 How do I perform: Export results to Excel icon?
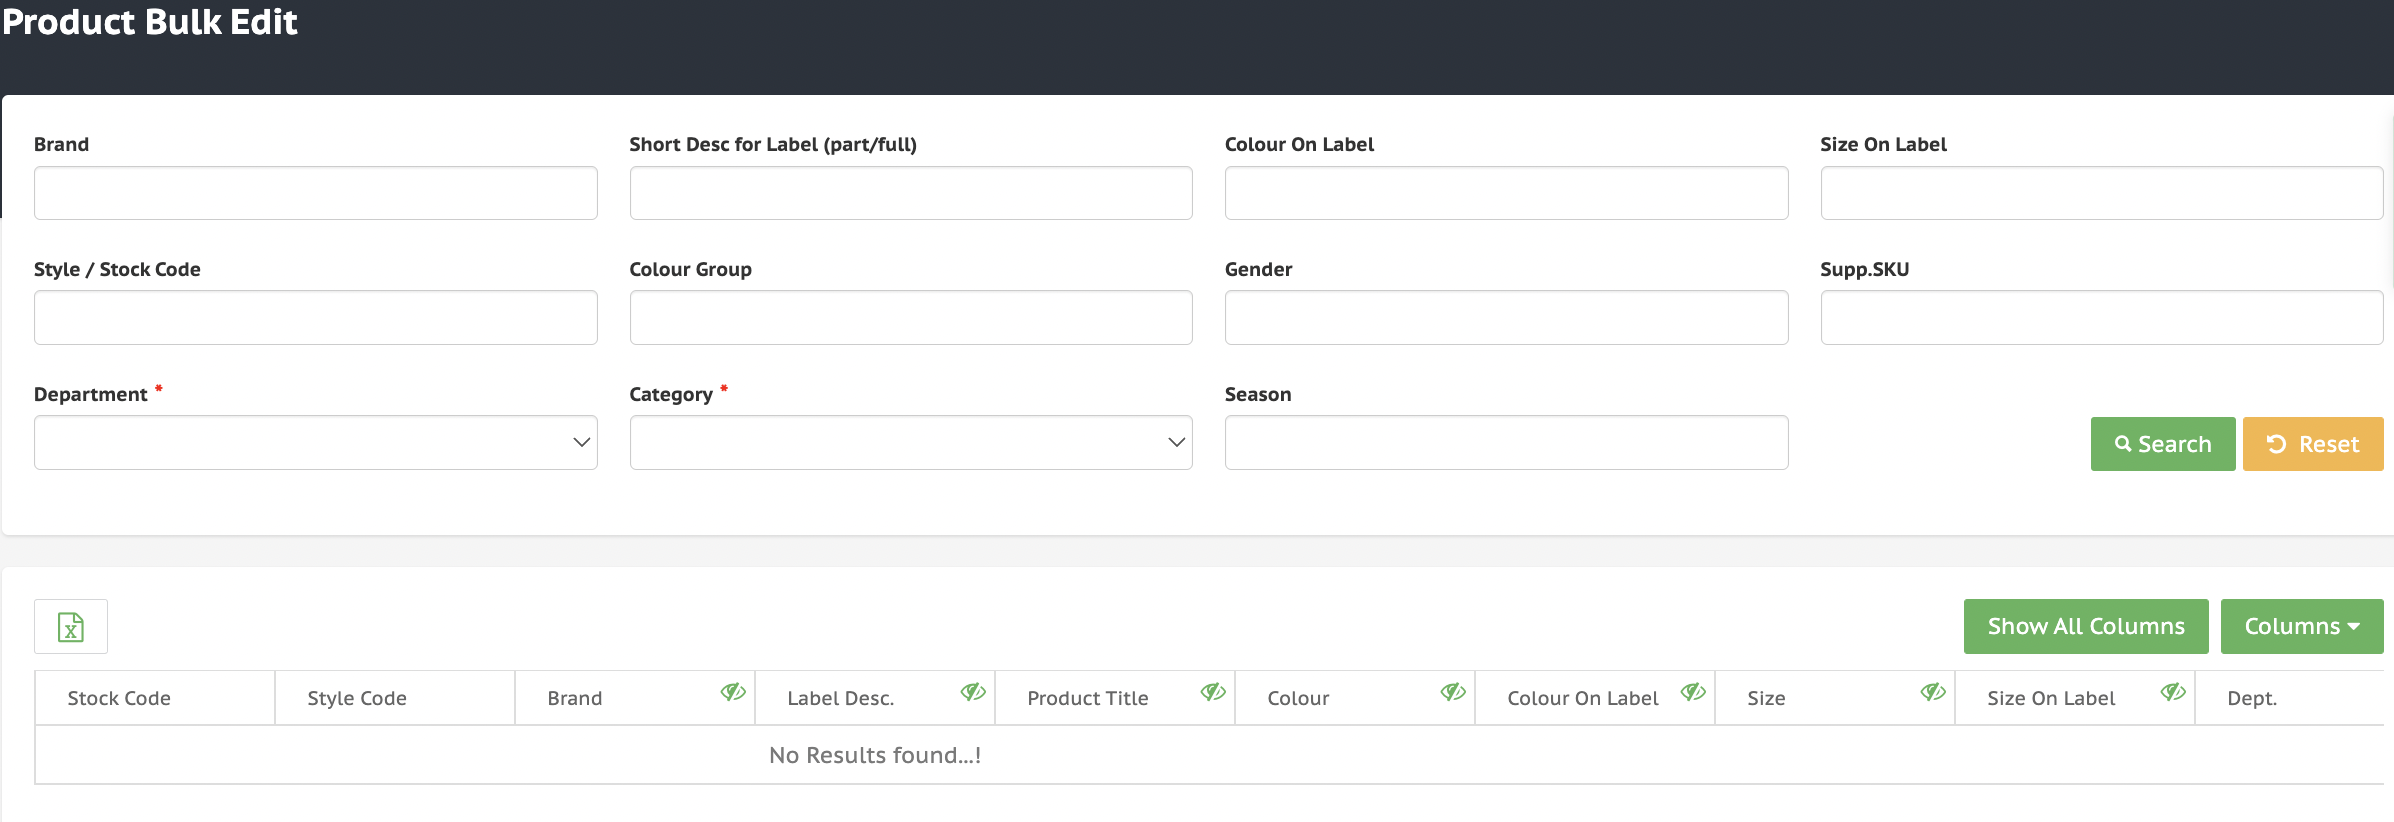tap(71, 627)
